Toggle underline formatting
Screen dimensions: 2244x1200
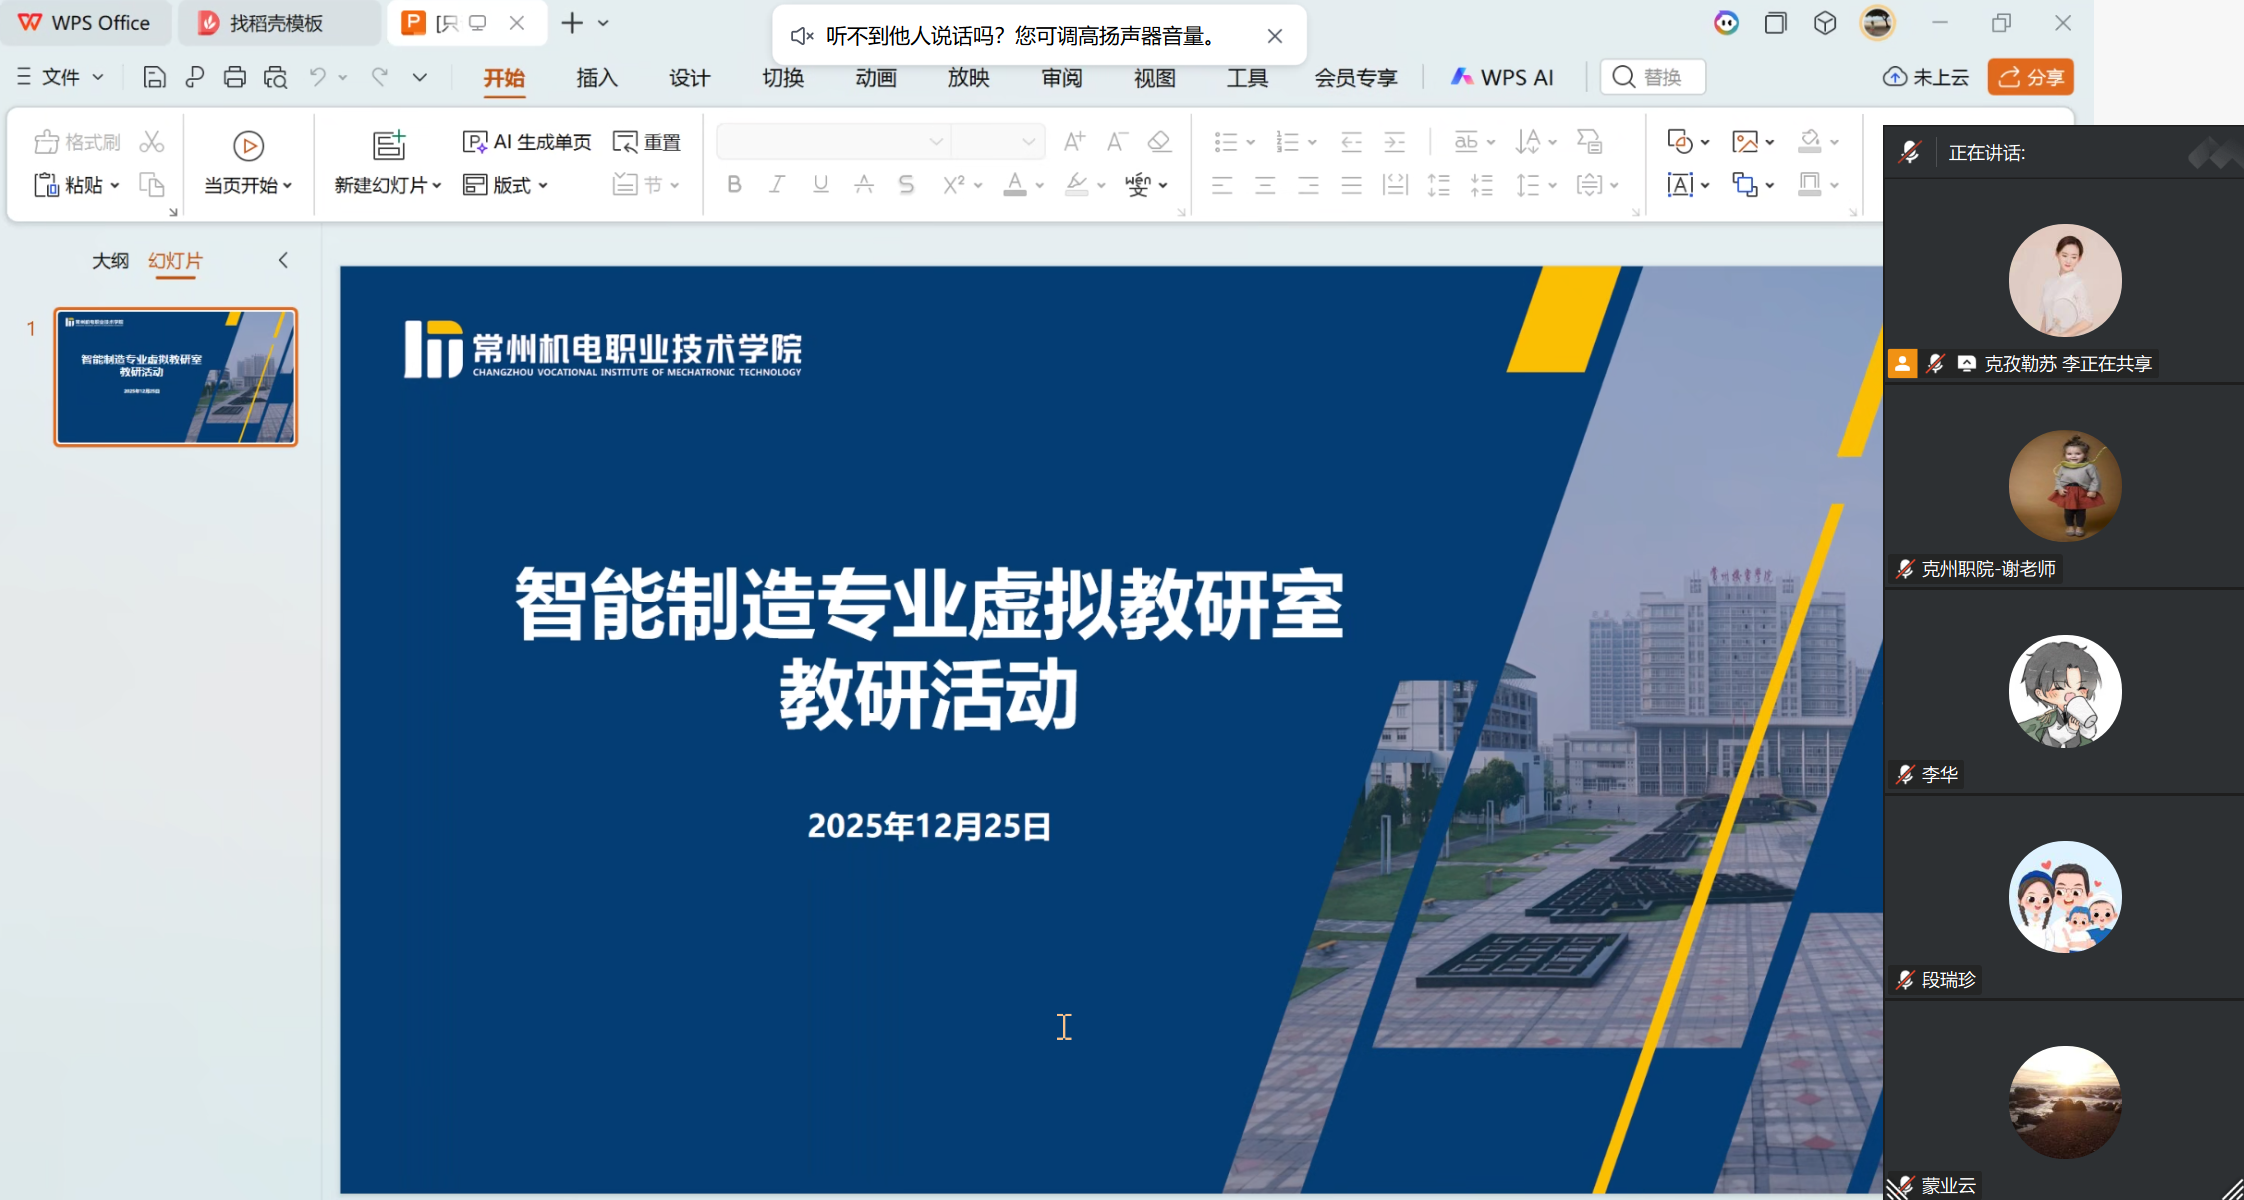(820, 185)
